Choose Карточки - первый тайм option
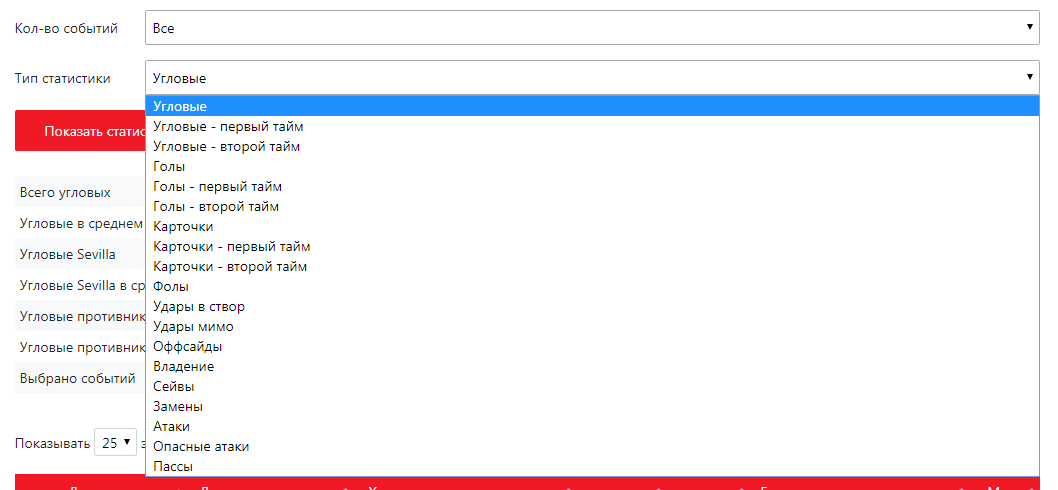Image resolution: width=1058 pixels, height=490 pixels. point(231,247)
